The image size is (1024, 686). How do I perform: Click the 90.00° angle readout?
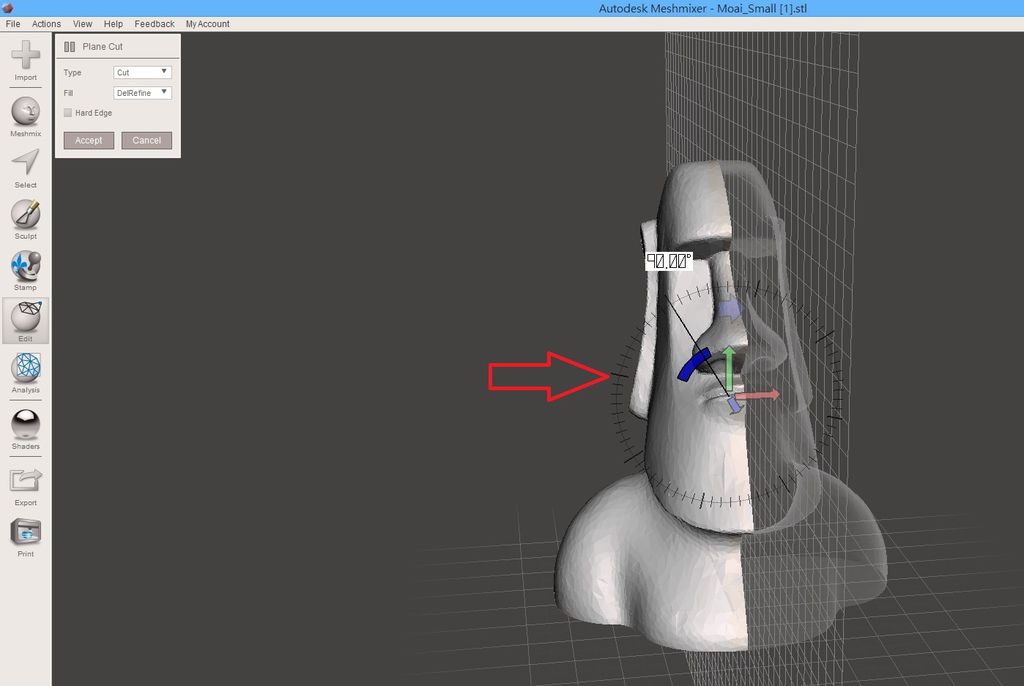click(x=669, y=261)
